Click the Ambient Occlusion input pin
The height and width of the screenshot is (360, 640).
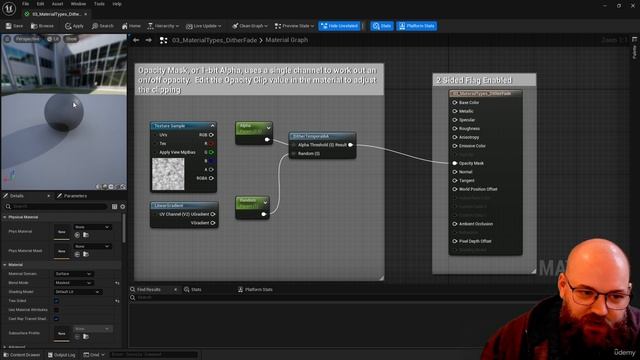(455, 224)
